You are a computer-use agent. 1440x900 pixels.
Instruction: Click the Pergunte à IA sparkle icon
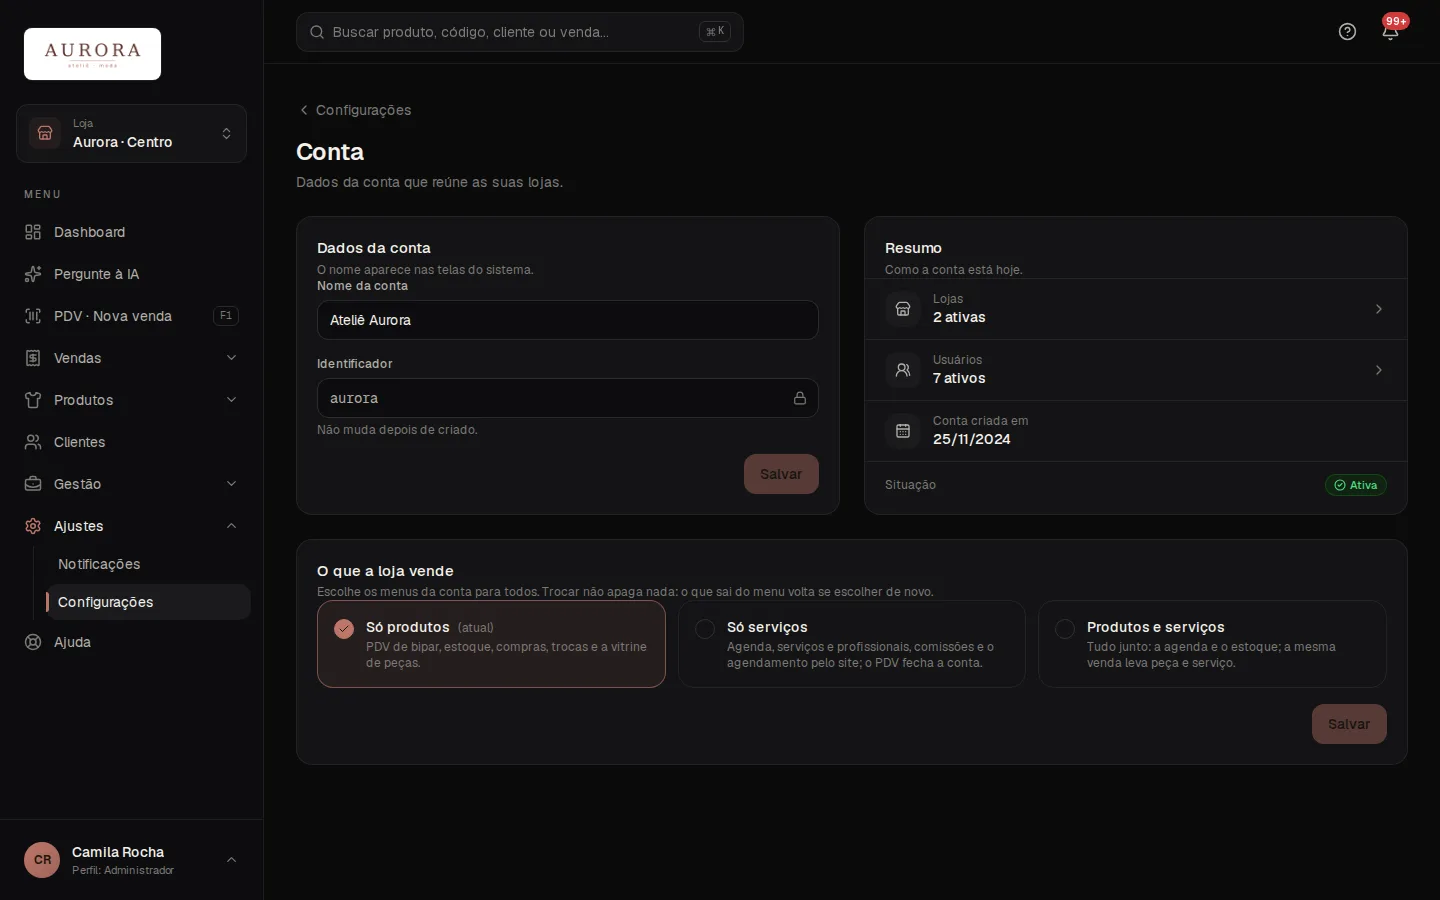pyautogui.click(x=33, y=274)
